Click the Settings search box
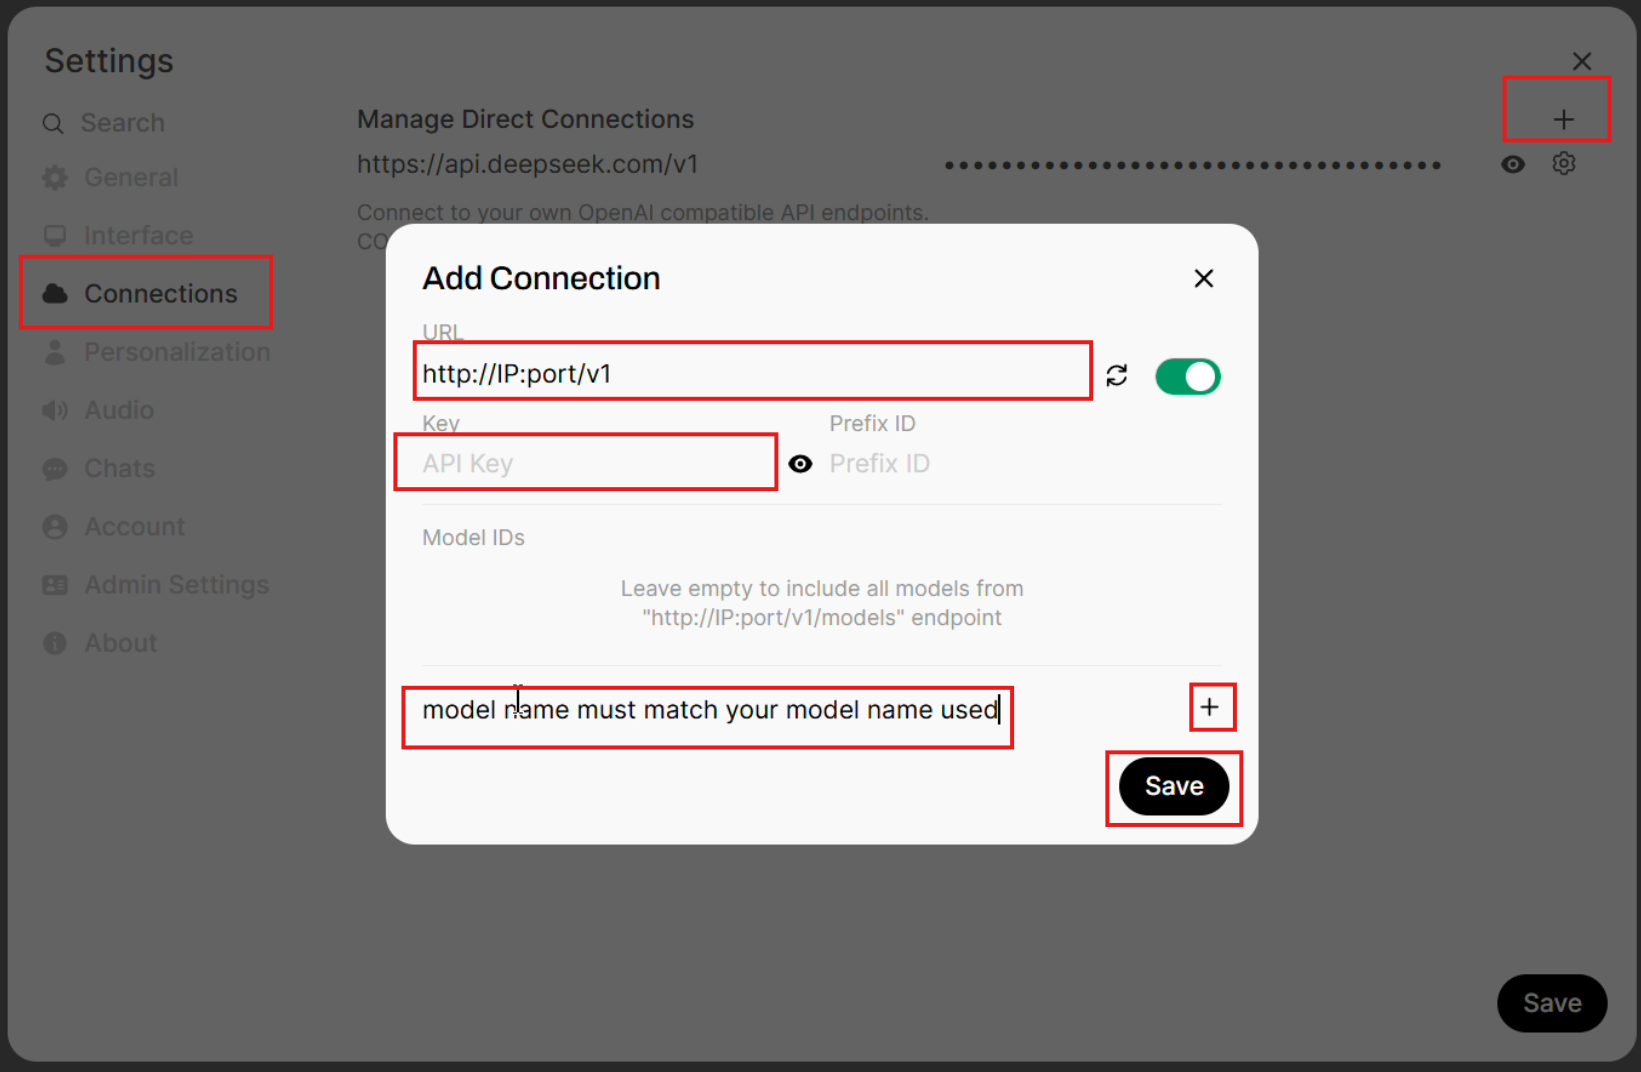 coord(122,123)
